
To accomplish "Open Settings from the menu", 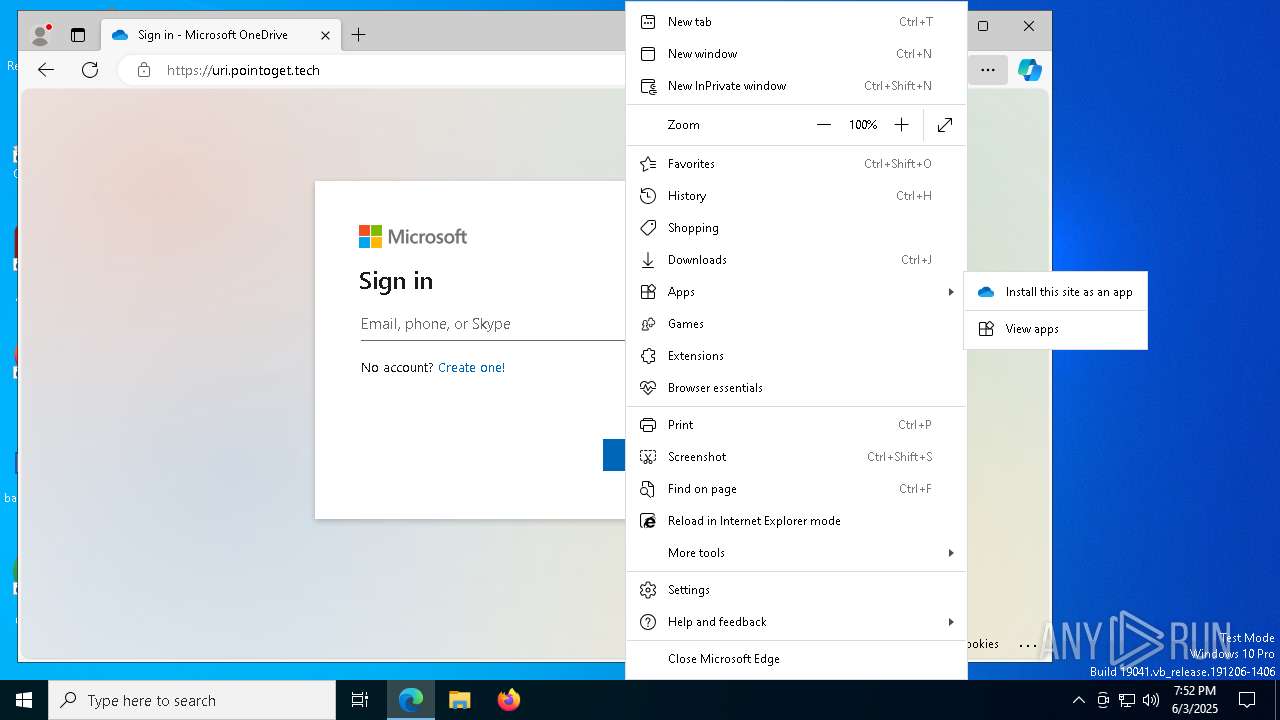I will pyautogui.click(x=796, y=590).
